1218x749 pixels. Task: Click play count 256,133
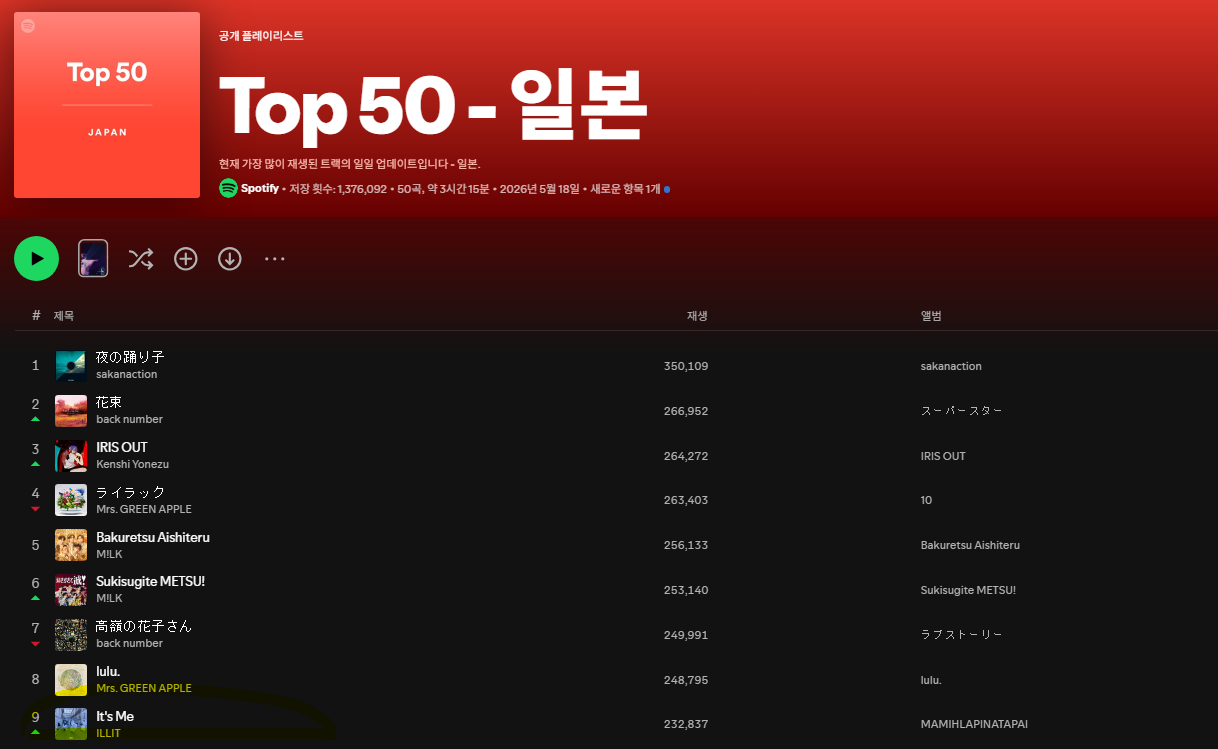coord(686,545)
